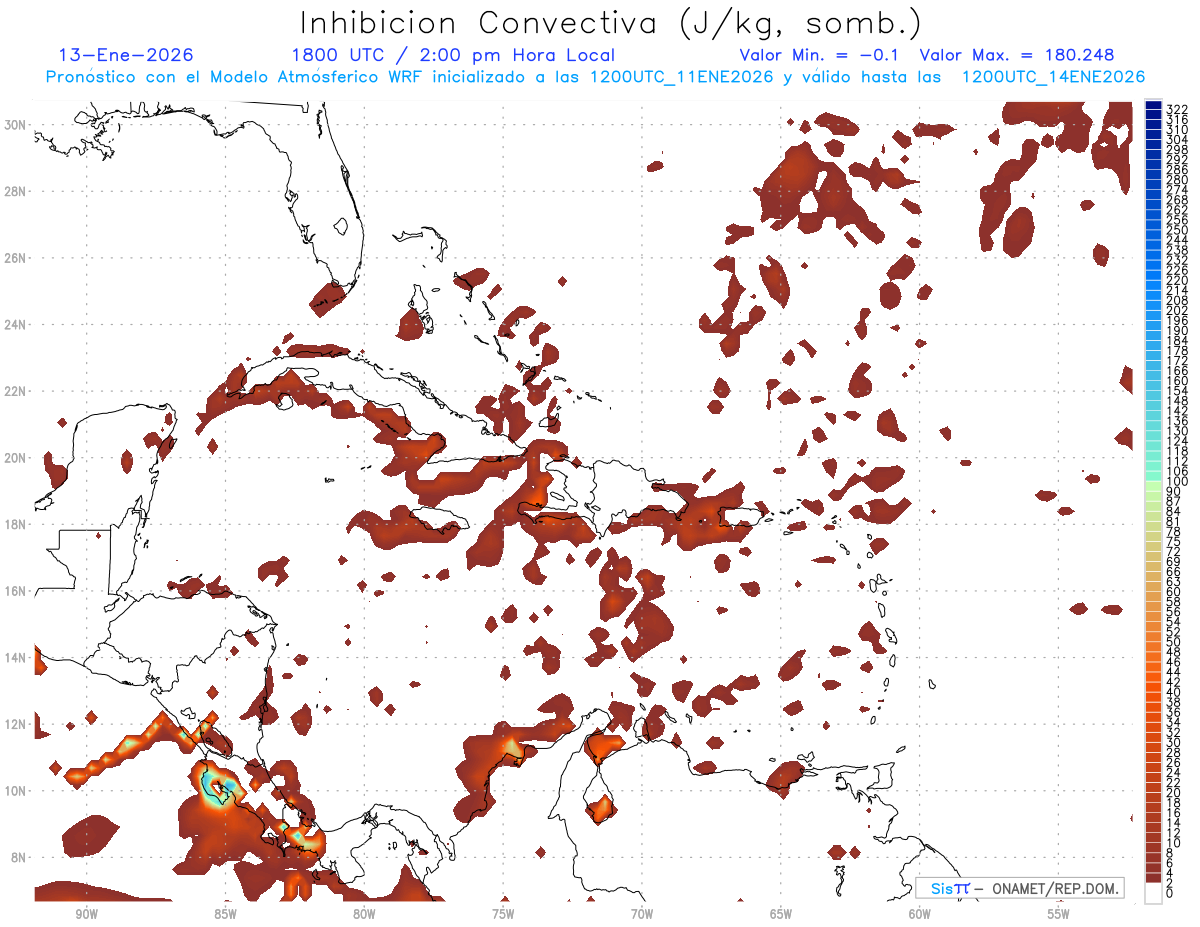Click the '10N' latitude label
This screenshot has width=1200, height=927.
click(x=16, y=791)
